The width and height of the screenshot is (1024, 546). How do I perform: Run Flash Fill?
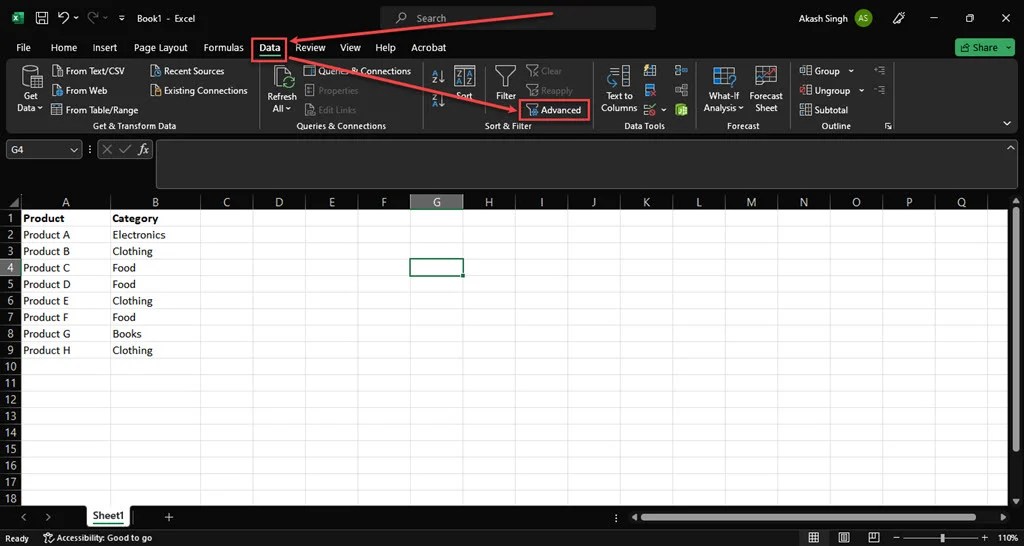[650, 70]
